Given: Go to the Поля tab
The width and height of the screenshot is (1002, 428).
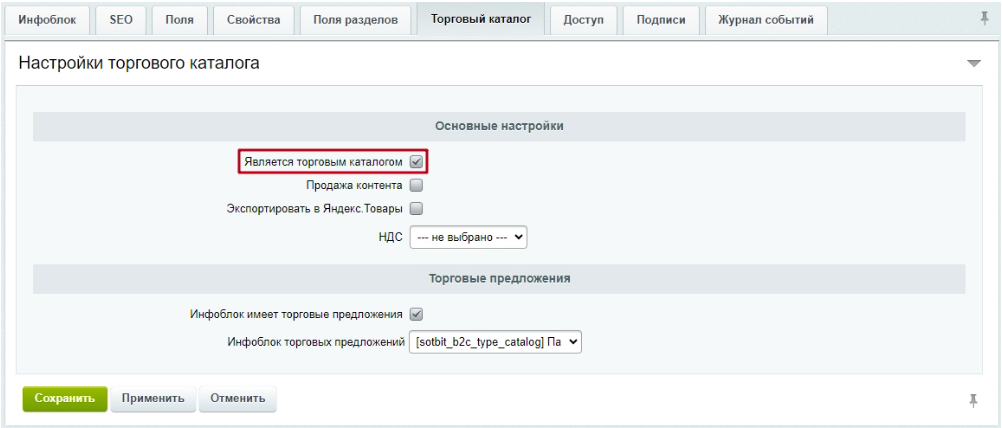Looking at the screenshot, I should 179,21.
